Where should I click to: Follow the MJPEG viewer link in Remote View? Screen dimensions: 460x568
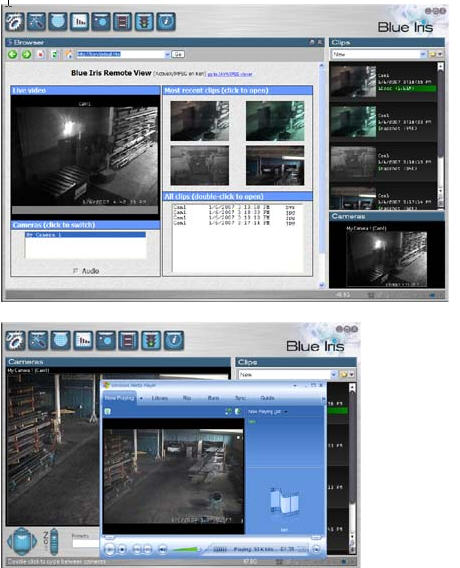[230, 74]
